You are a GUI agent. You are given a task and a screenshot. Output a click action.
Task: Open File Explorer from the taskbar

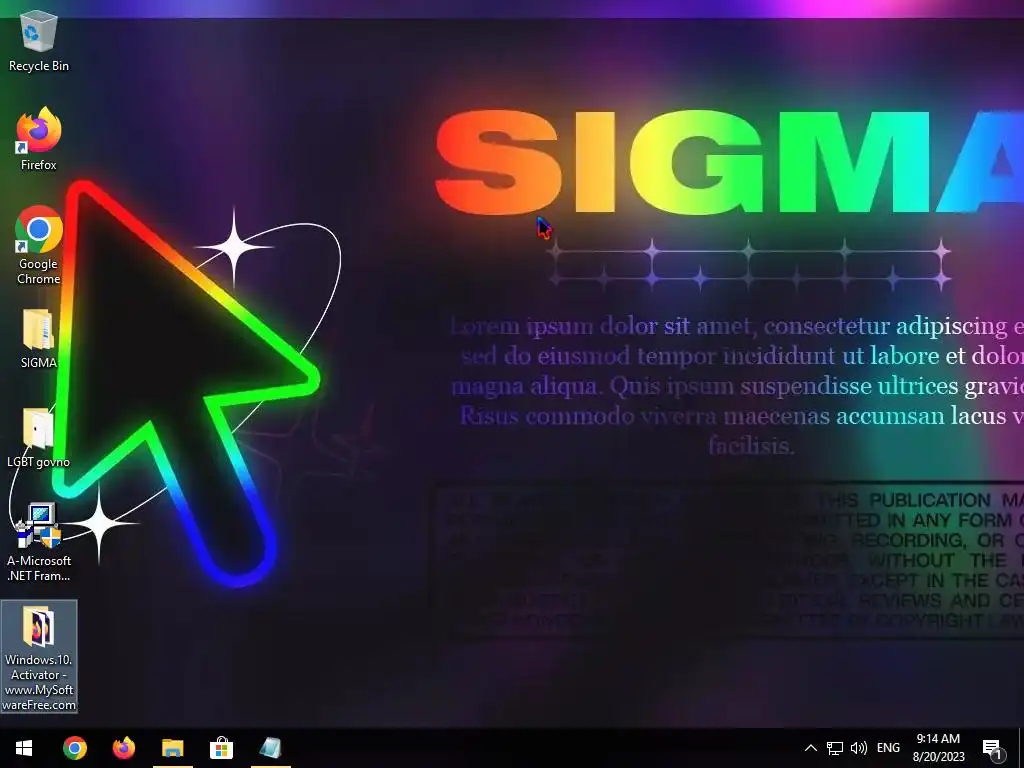(x=172, y=748)
